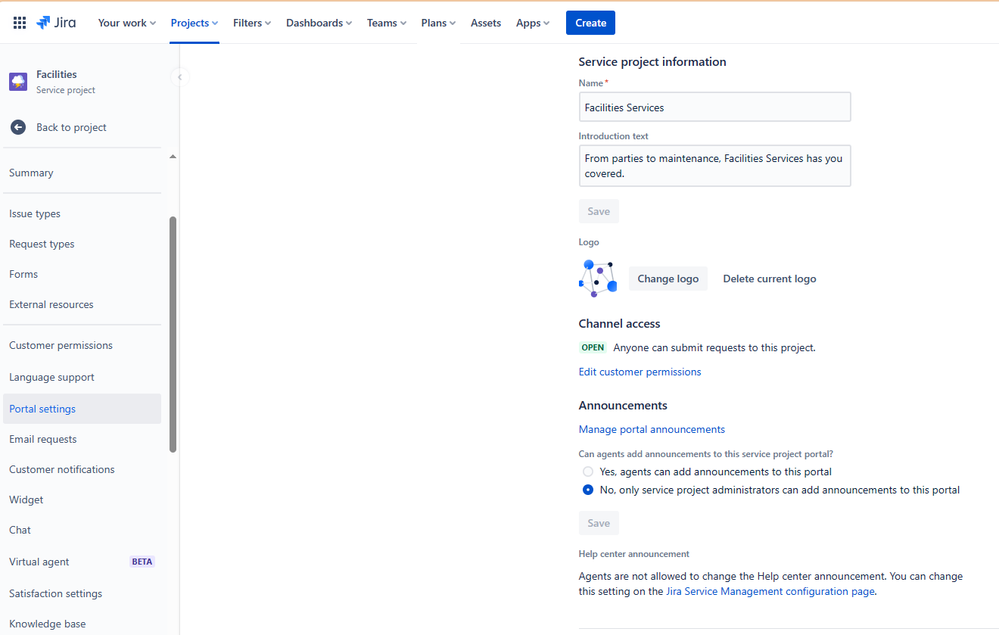Open Summary in the sidebar
This screenshot has height=635, width=999.
[82, 173]
